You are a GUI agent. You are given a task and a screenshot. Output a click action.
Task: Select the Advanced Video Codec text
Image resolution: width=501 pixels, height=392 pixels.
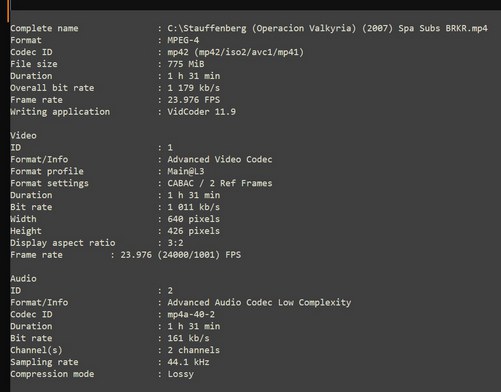click(220, 159)
